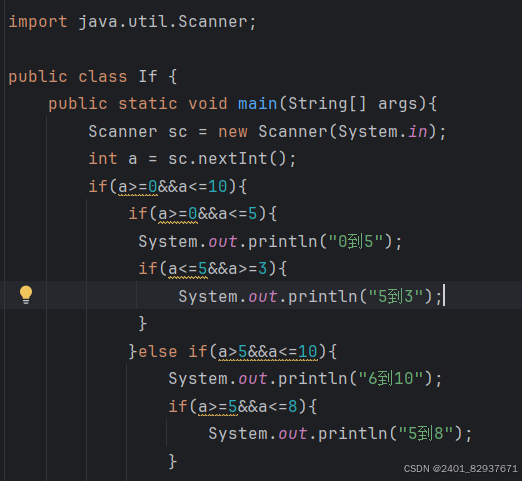The width and height of the screenshot is (522, 481).
Task: Click the italic in field of System.in
Action: (x=418, y=131)
